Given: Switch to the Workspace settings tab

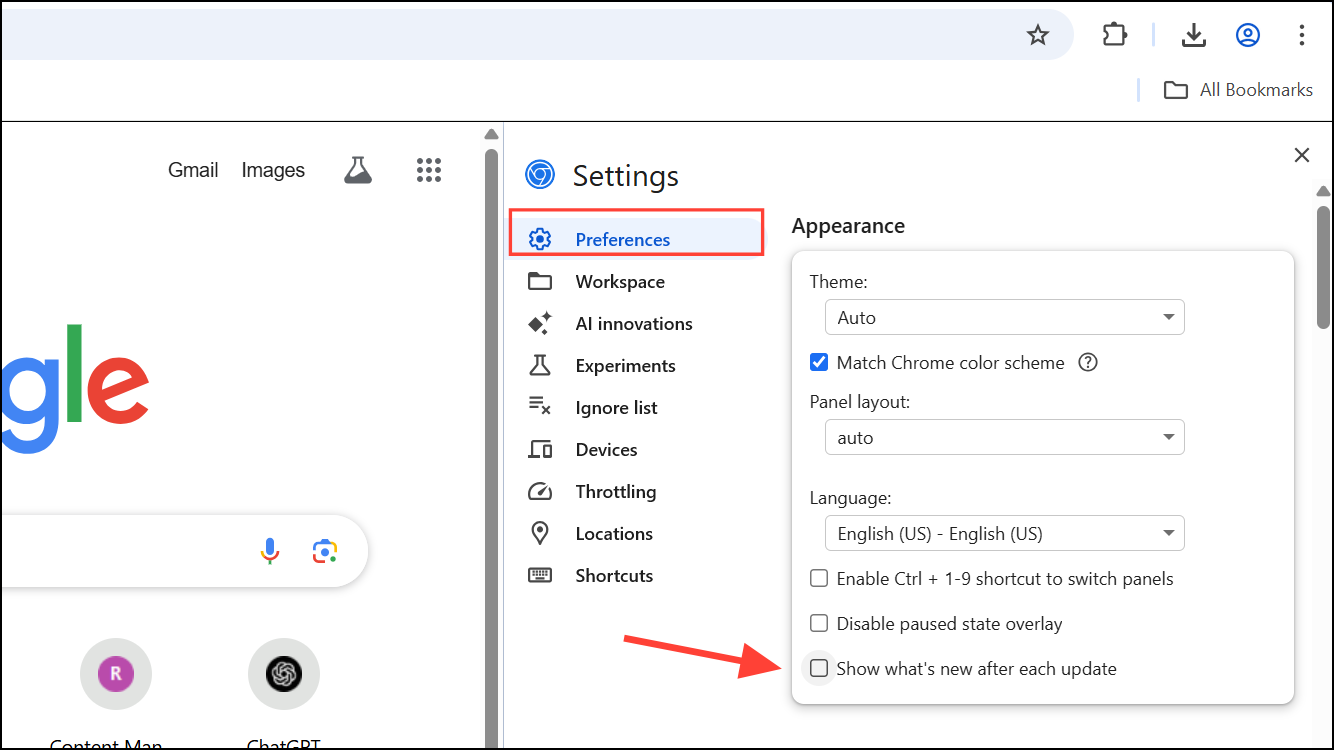Looking at the screenshot, I should pos(619,282).
